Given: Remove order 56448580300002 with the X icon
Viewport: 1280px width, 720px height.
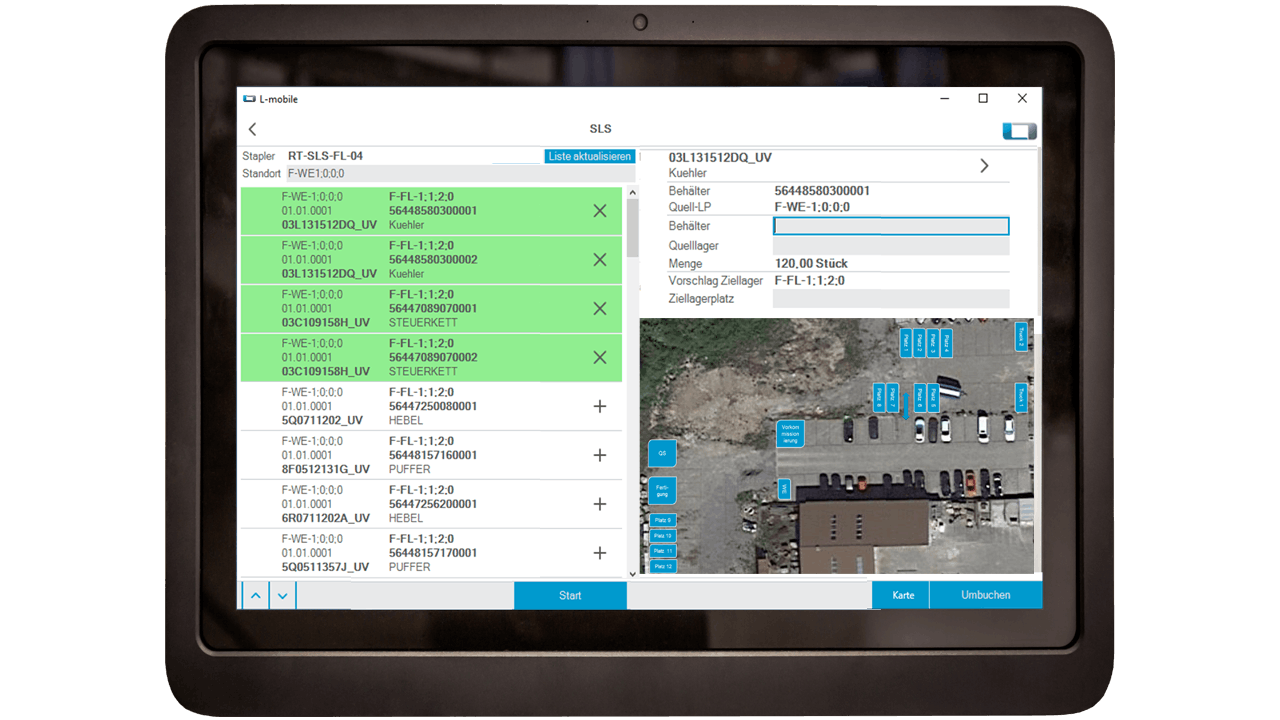Looking at the screenshot, I should click(600, 260).
